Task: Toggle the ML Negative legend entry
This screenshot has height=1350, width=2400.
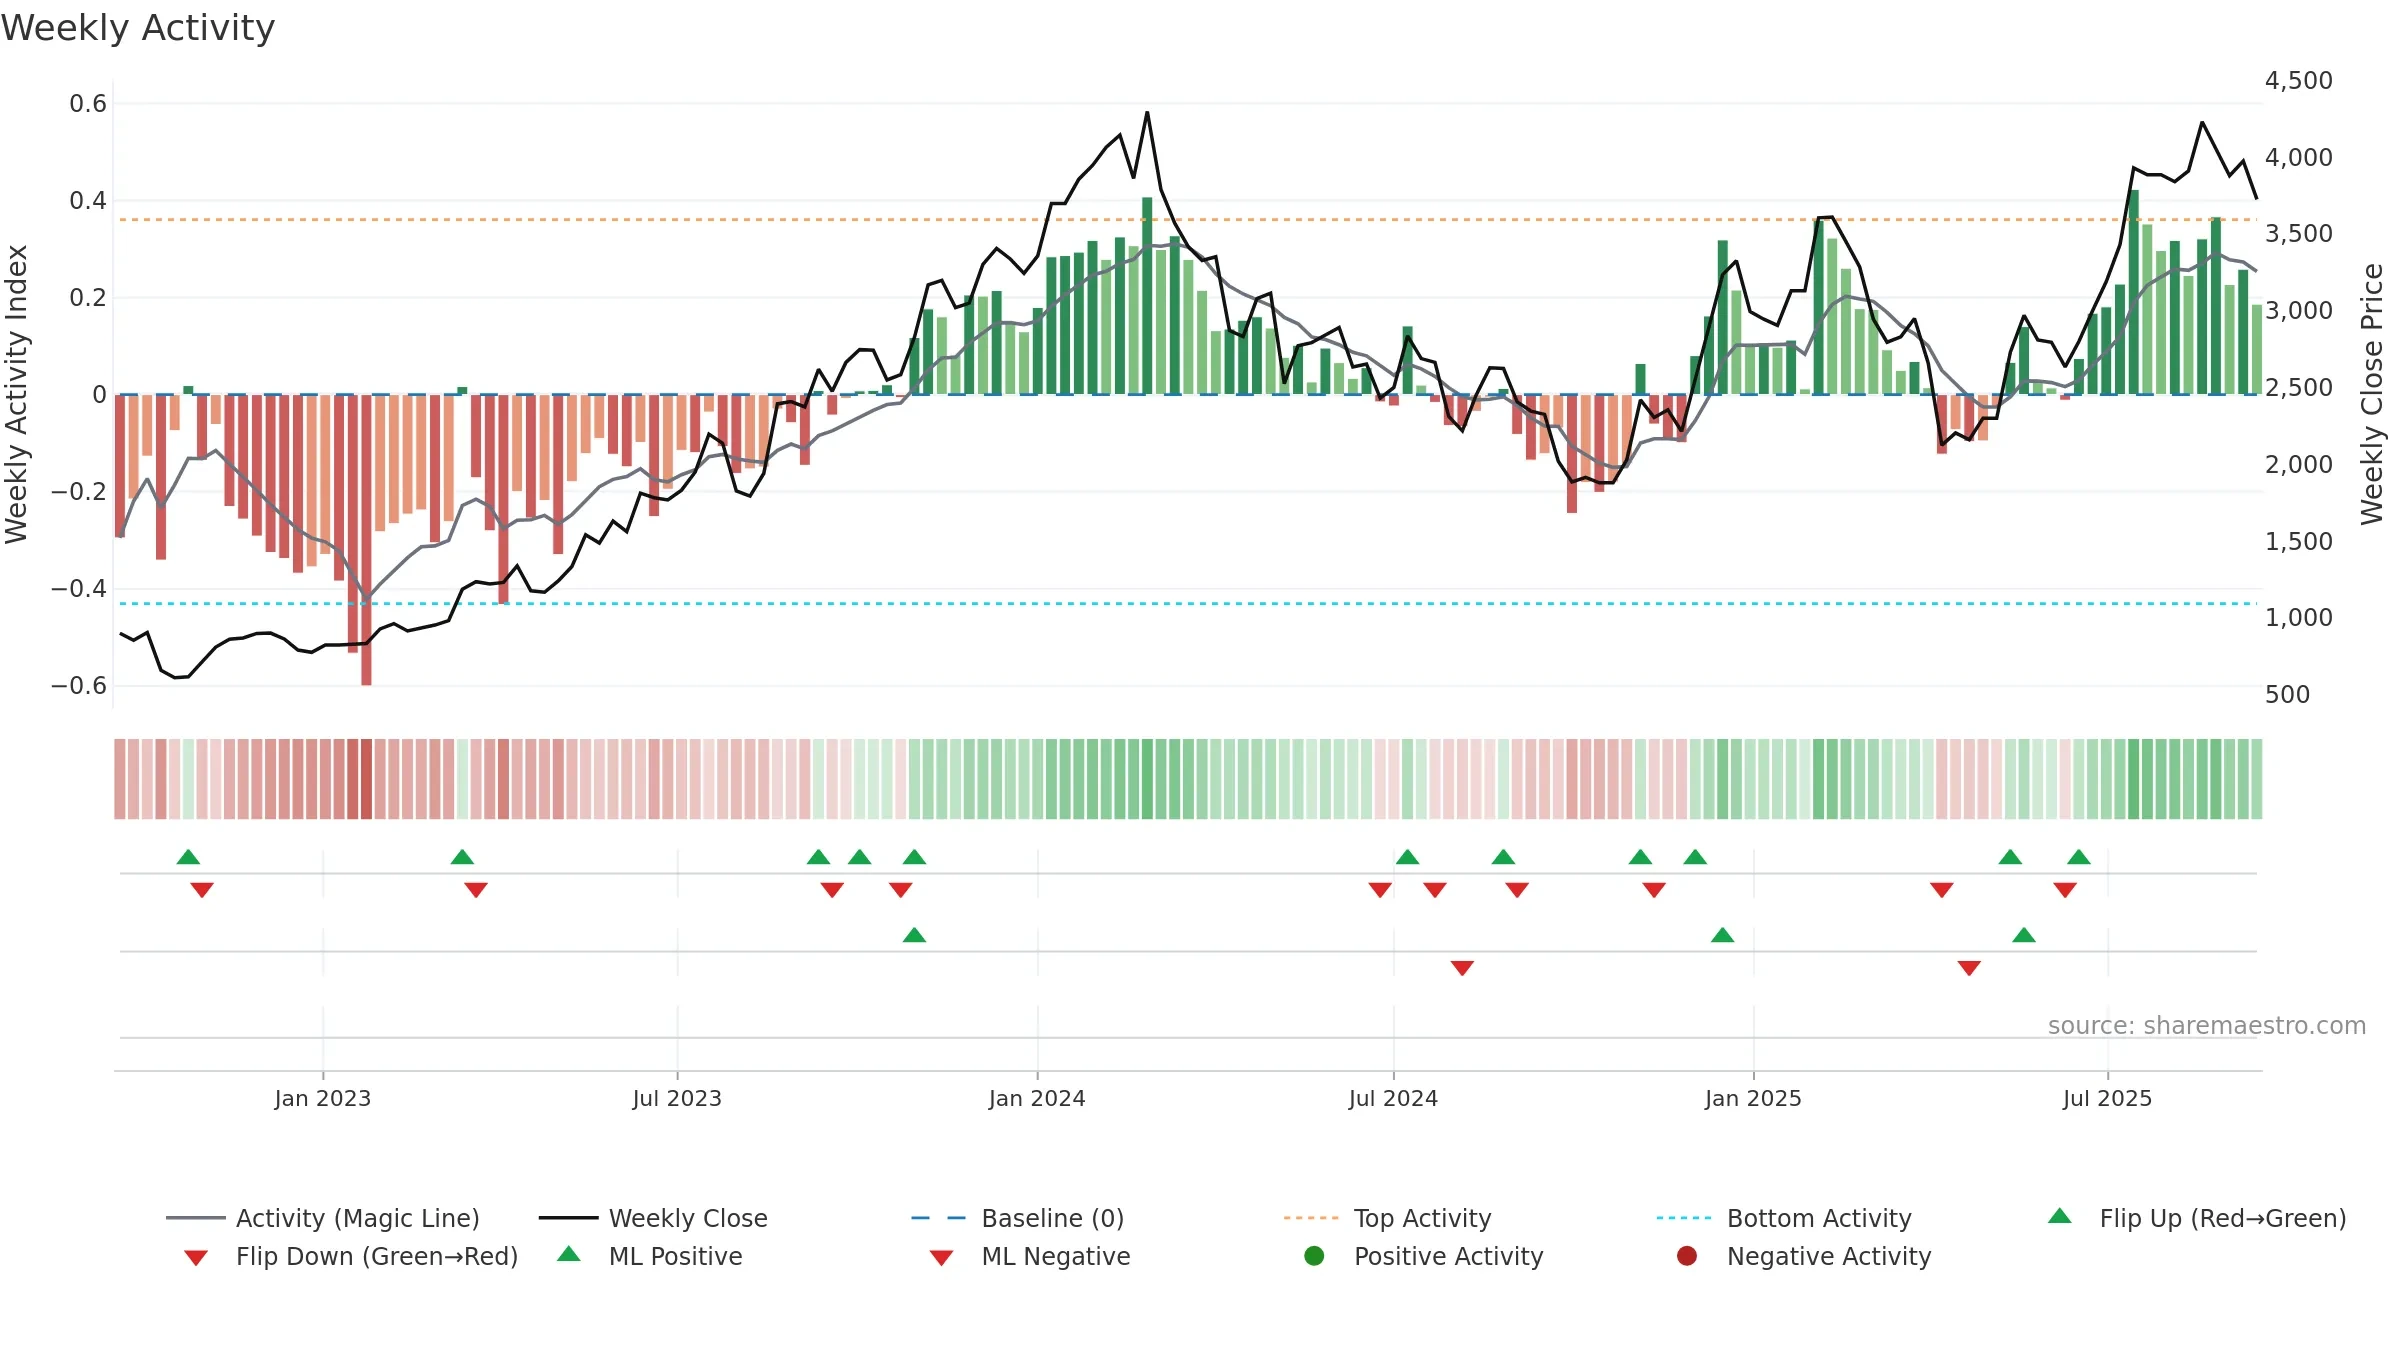Action: click(x=1029, y=1256)
